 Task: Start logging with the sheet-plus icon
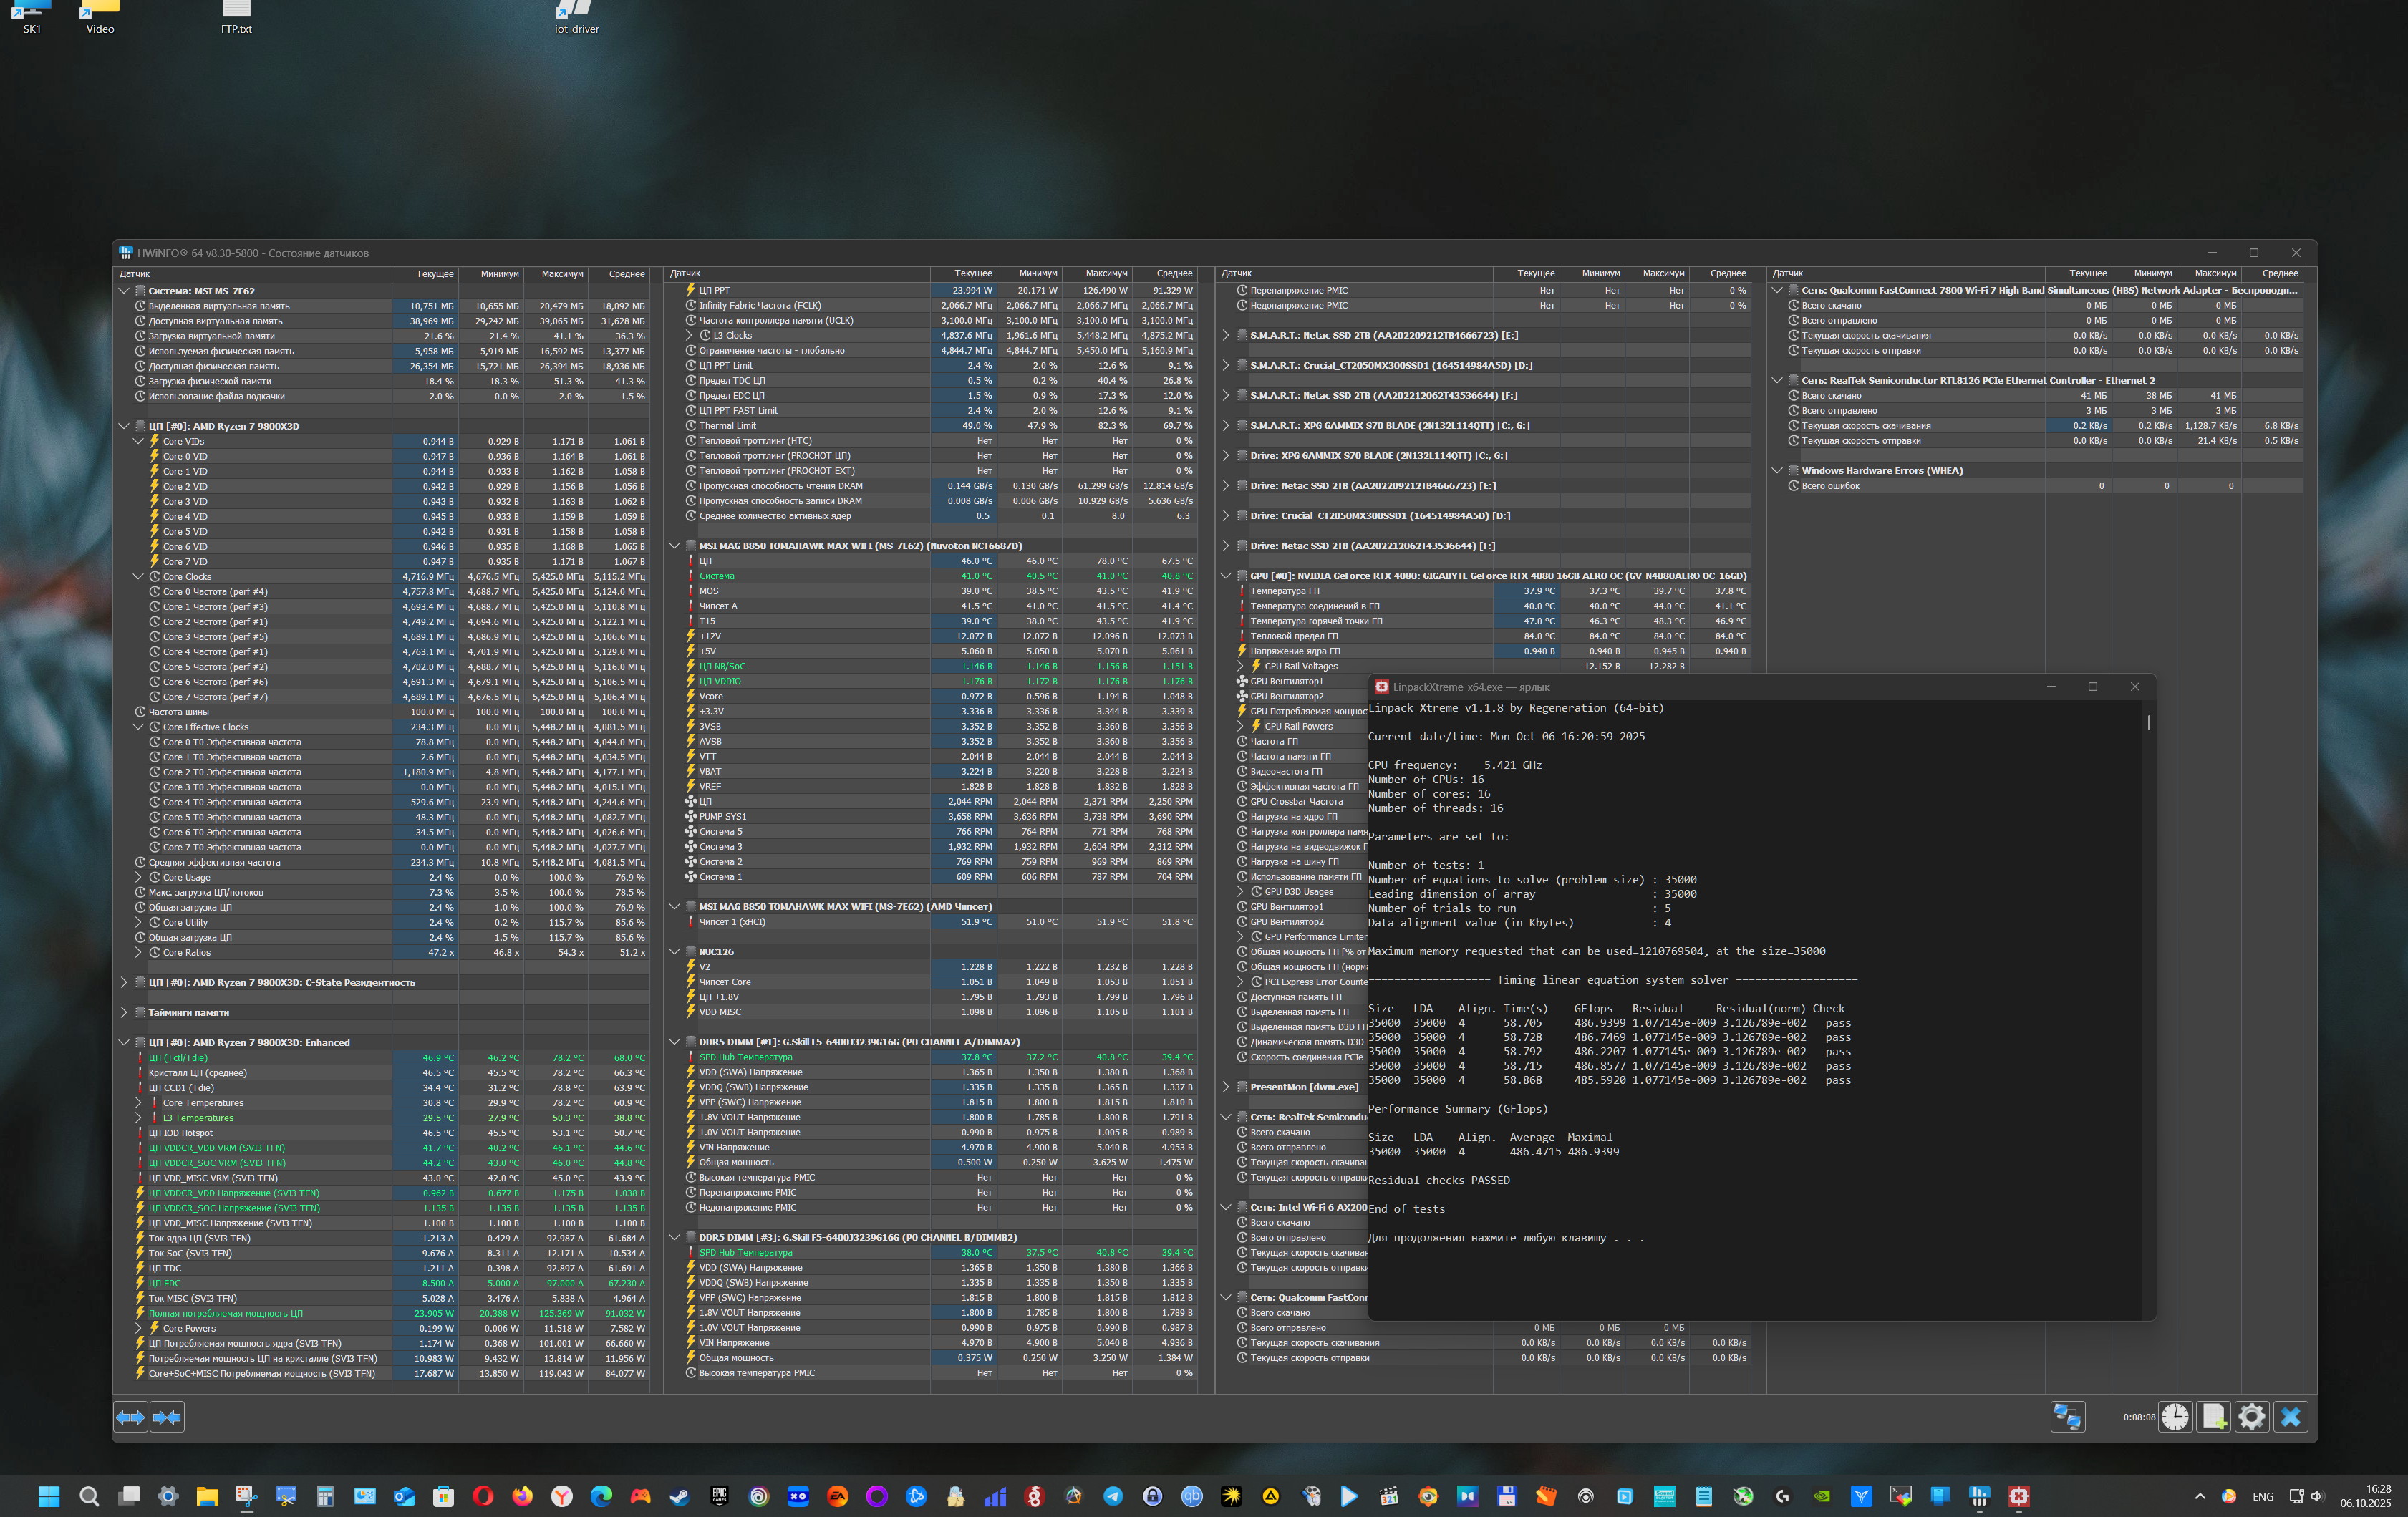[2213, 1417]
